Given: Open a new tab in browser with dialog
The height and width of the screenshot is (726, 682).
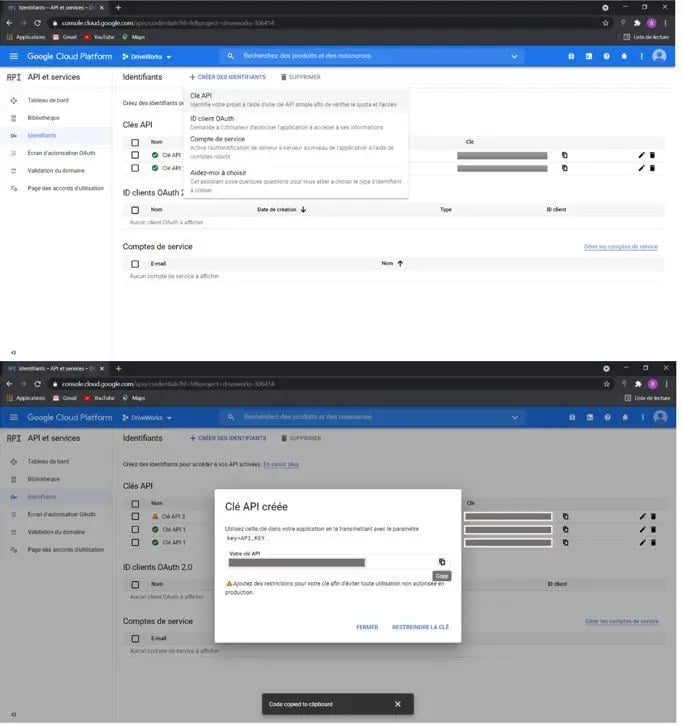Looking at the screenshot, I should (x=119, y=369).
